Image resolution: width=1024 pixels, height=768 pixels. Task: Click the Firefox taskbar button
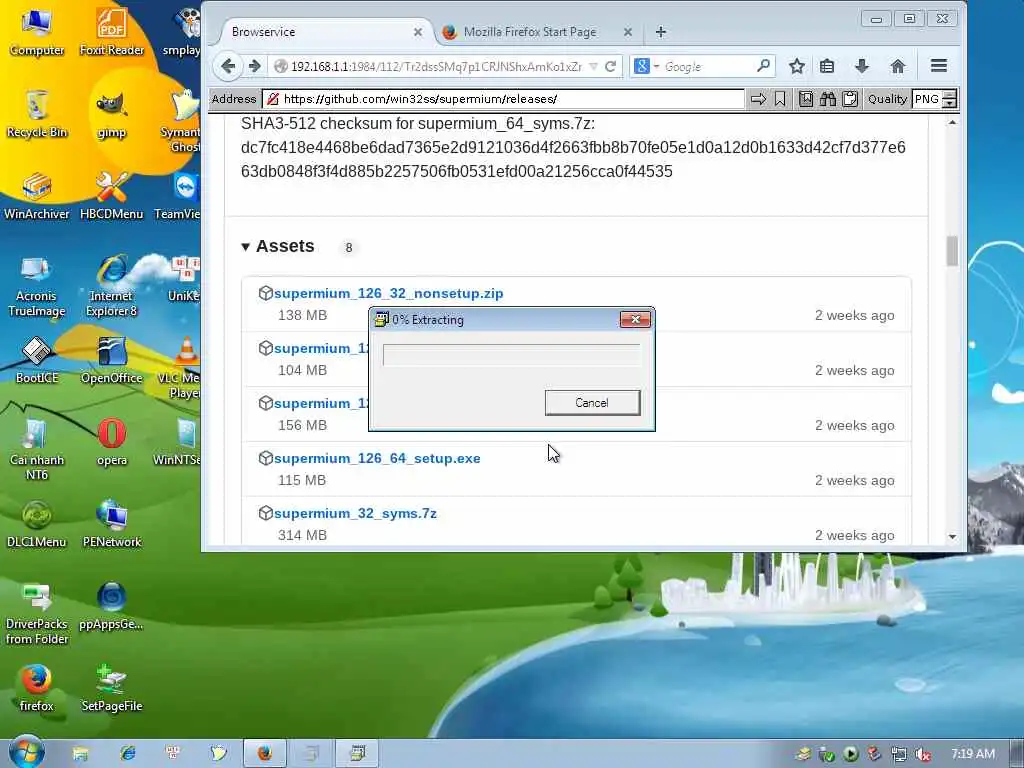(264, 754)
